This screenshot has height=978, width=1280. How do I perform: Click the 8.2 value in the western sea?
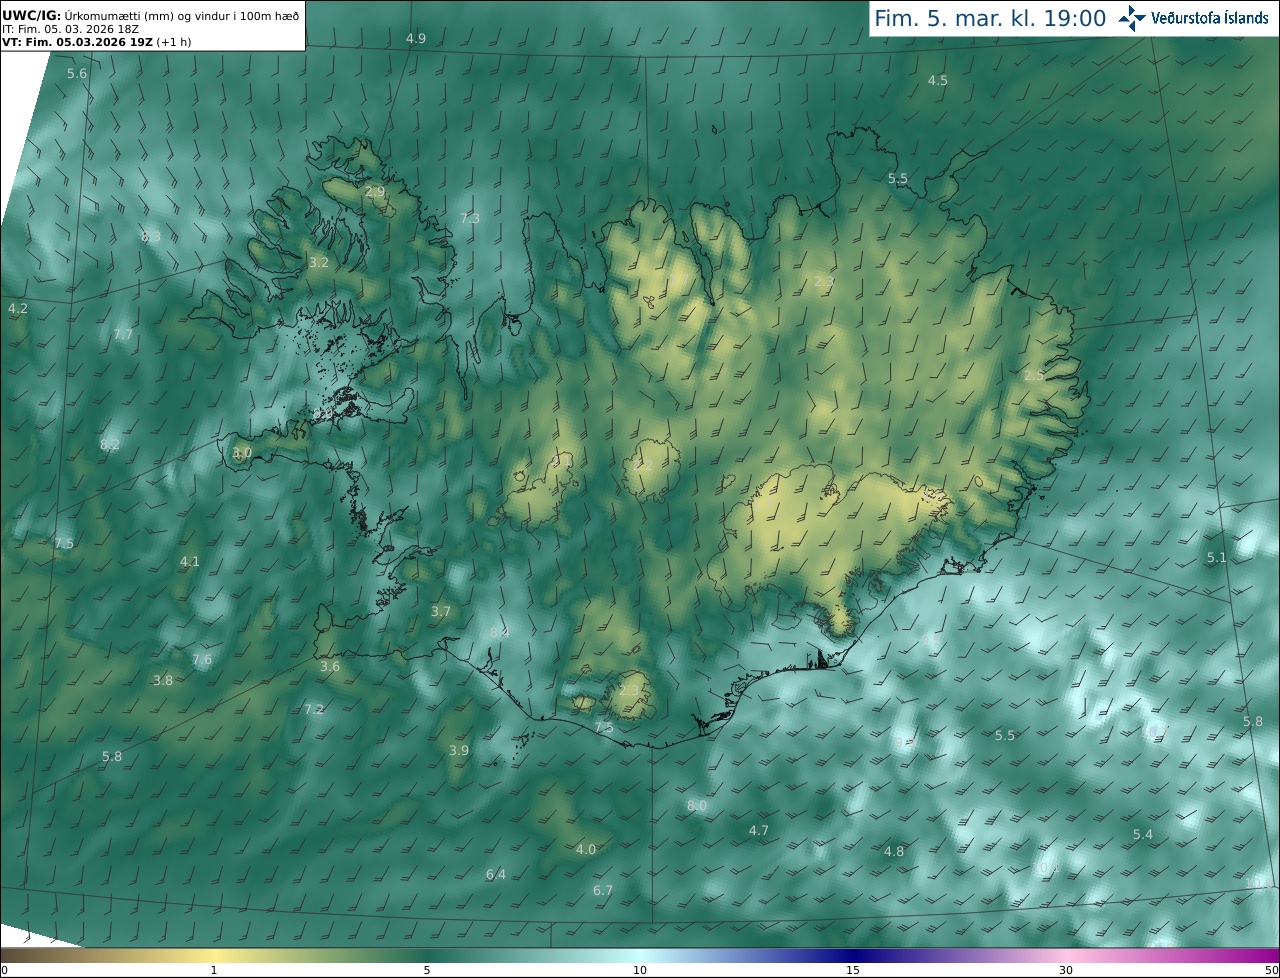pos(110,444)
